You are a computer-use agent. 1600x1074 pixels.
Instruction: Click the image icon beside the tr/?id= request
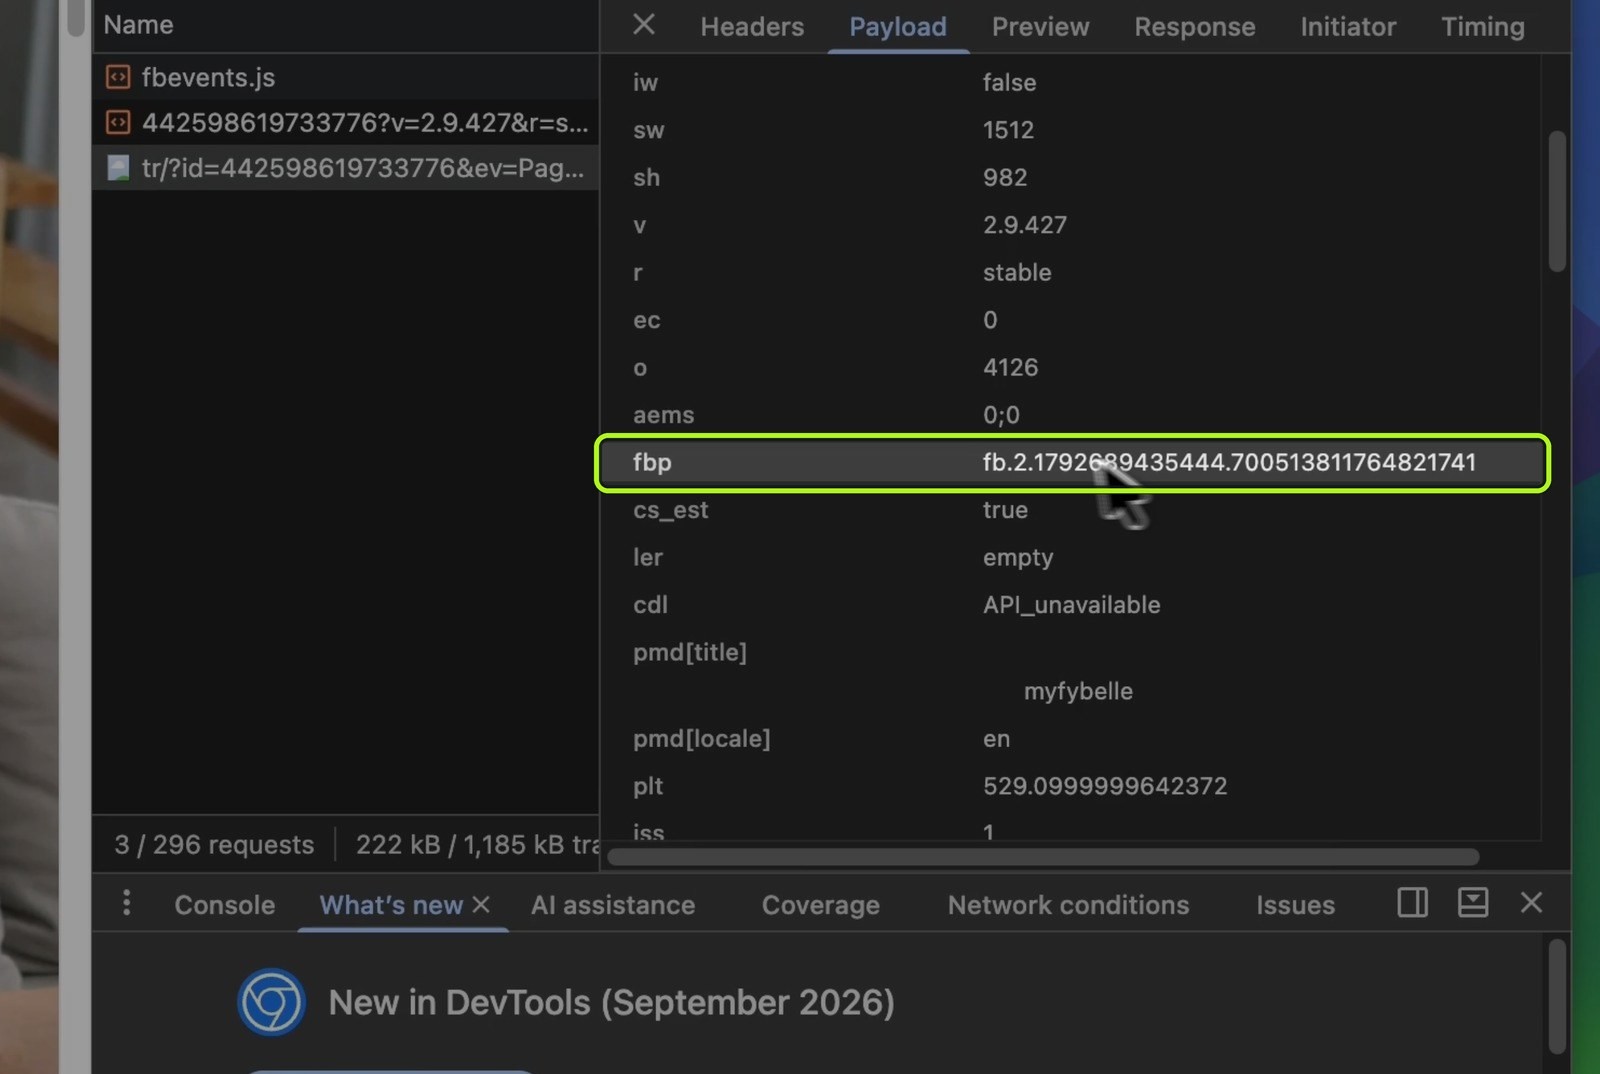[x=118, y=168]
